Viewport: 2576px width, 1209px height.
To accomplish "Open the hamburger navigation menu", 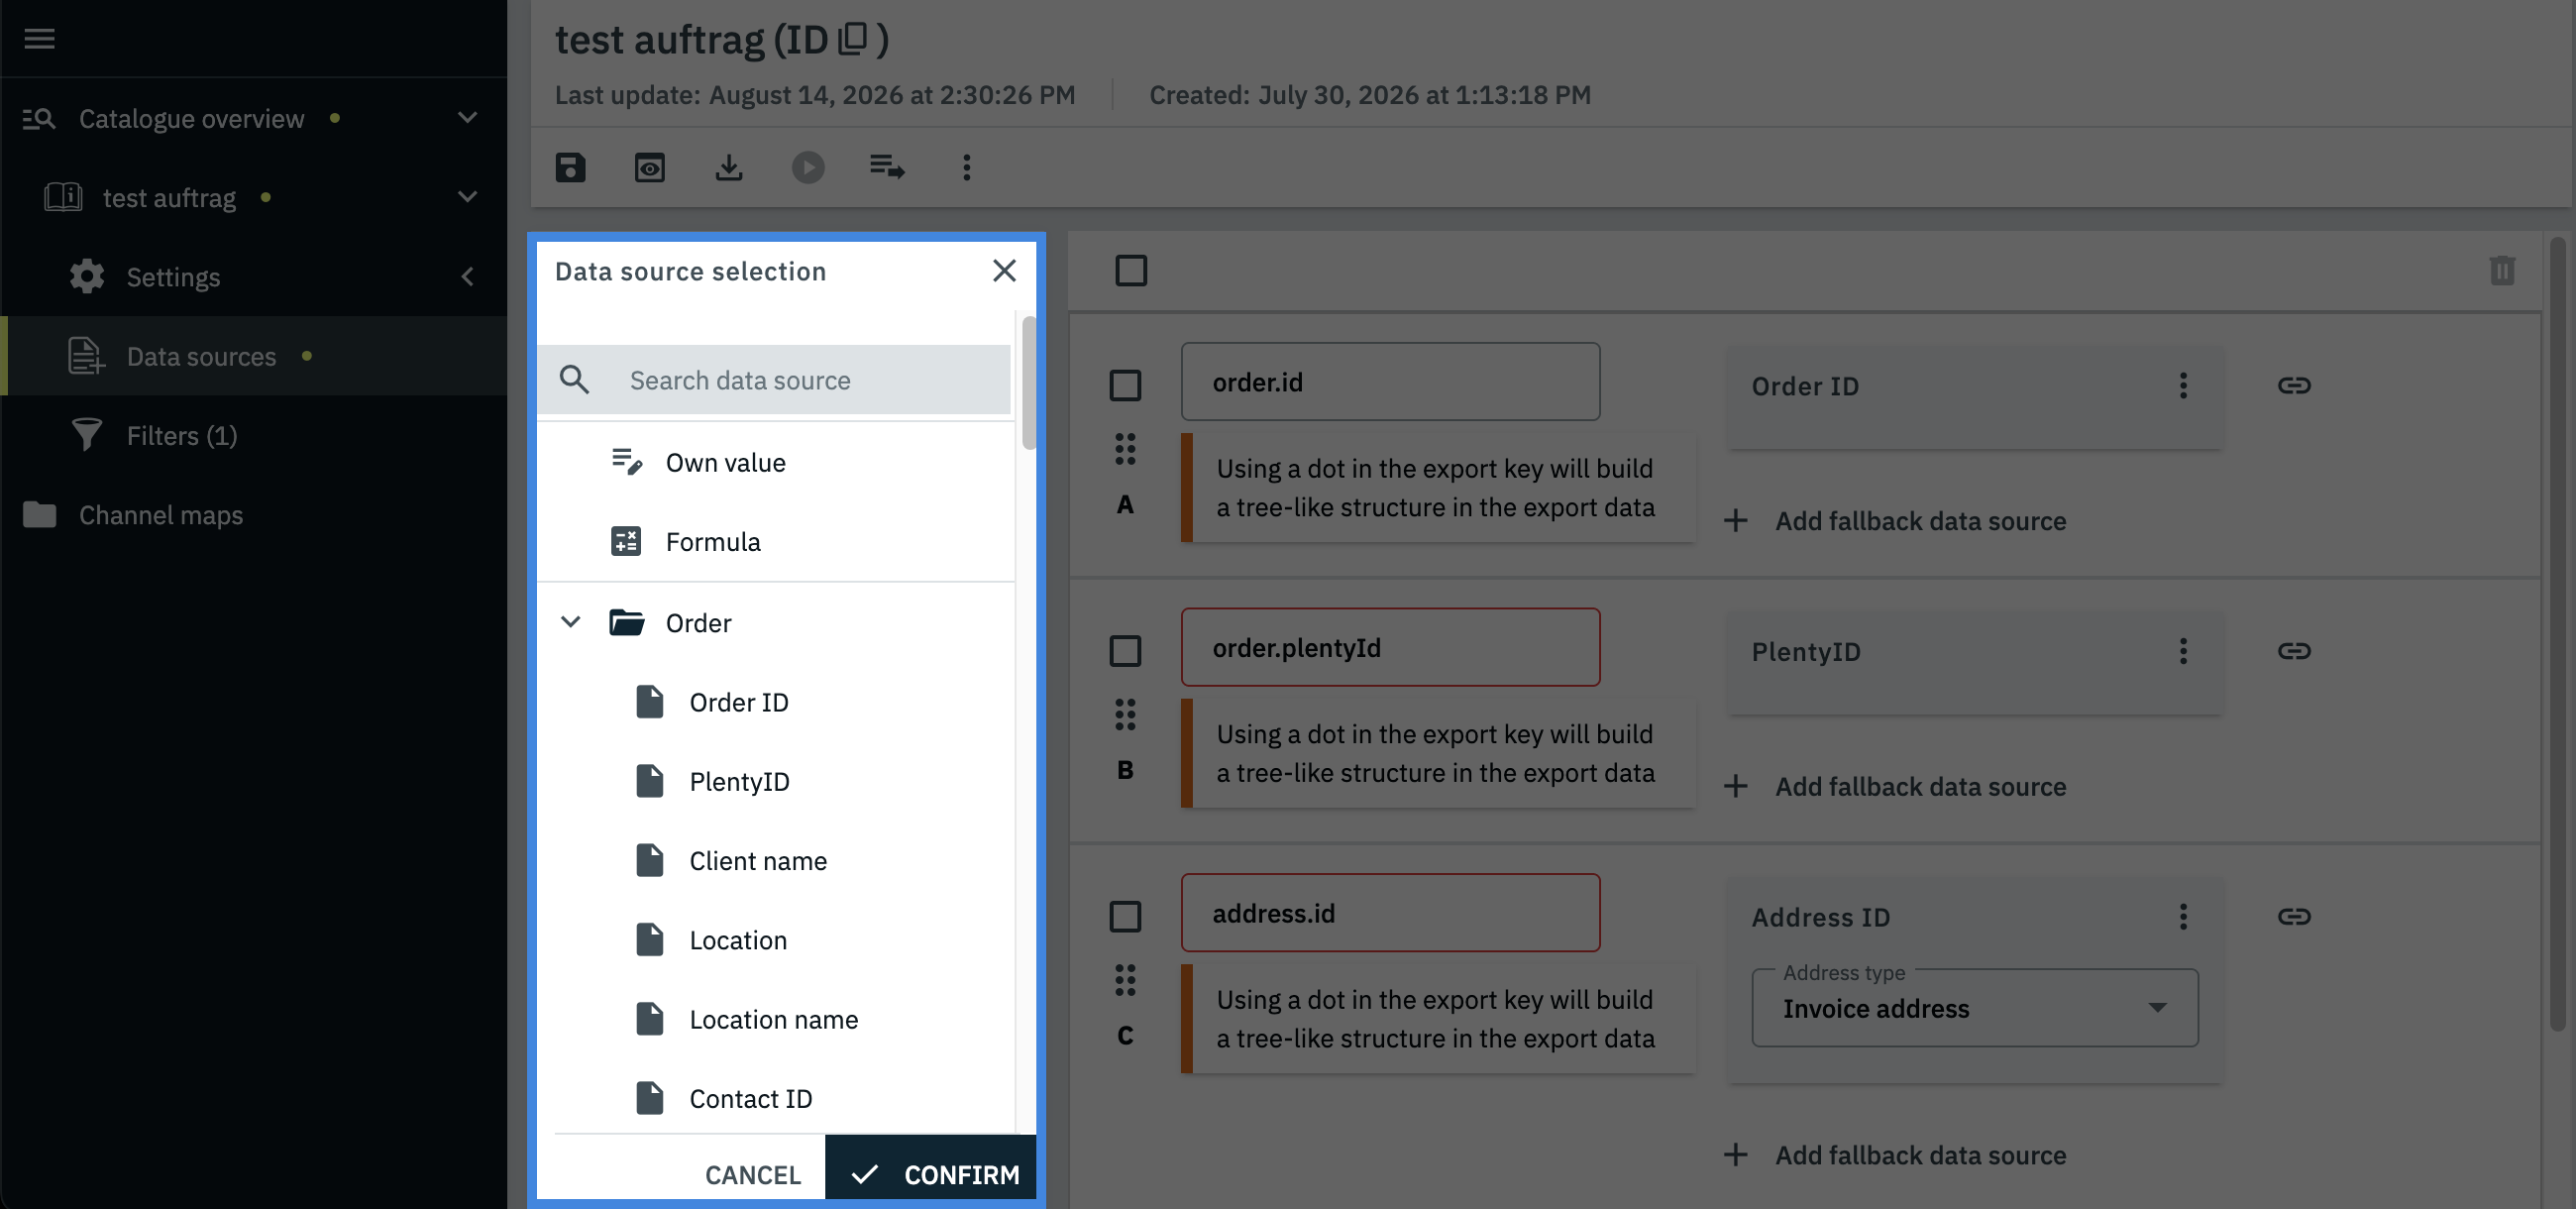I will coord(40,39).
